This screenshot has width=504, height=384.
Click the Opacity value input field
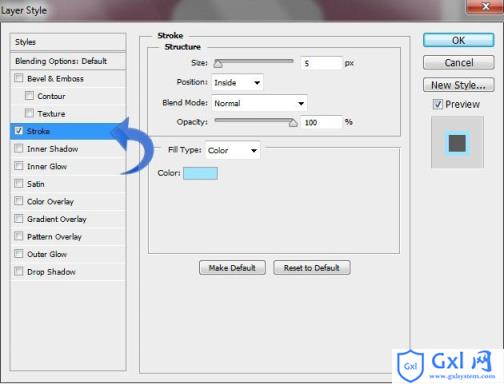point(321,122)
